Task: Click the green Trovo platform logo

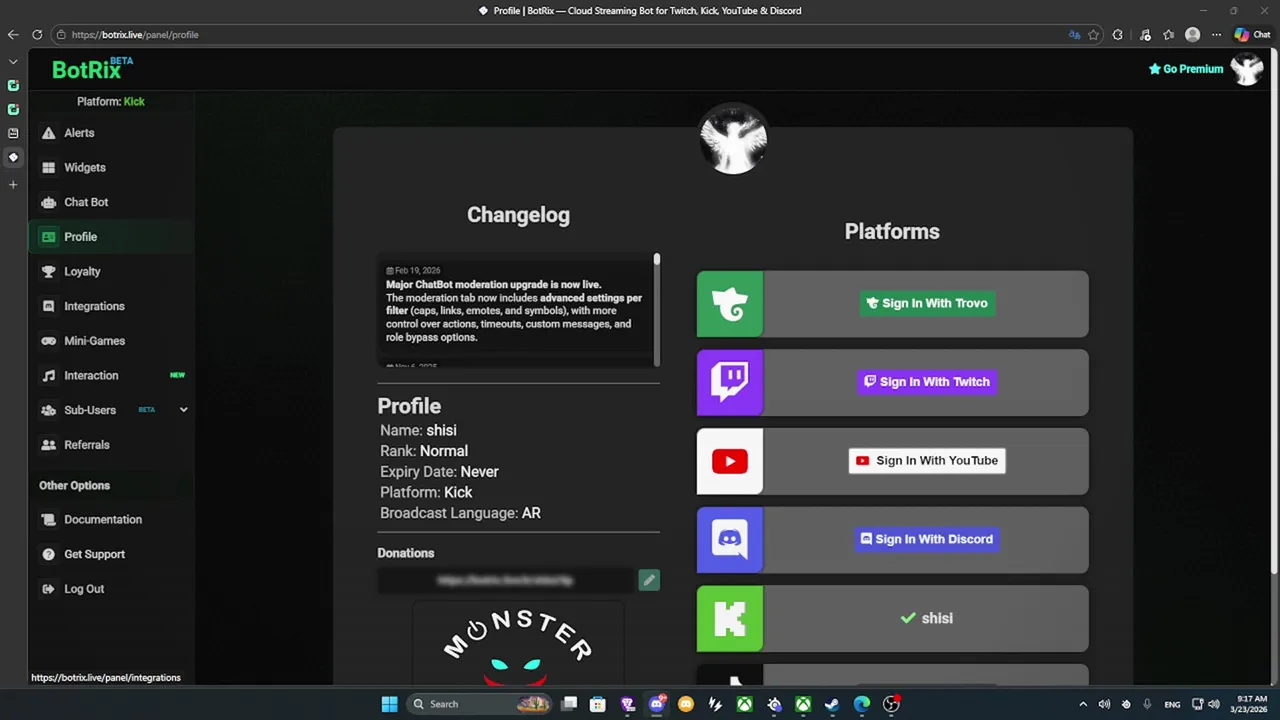Action: coord(730,304)
